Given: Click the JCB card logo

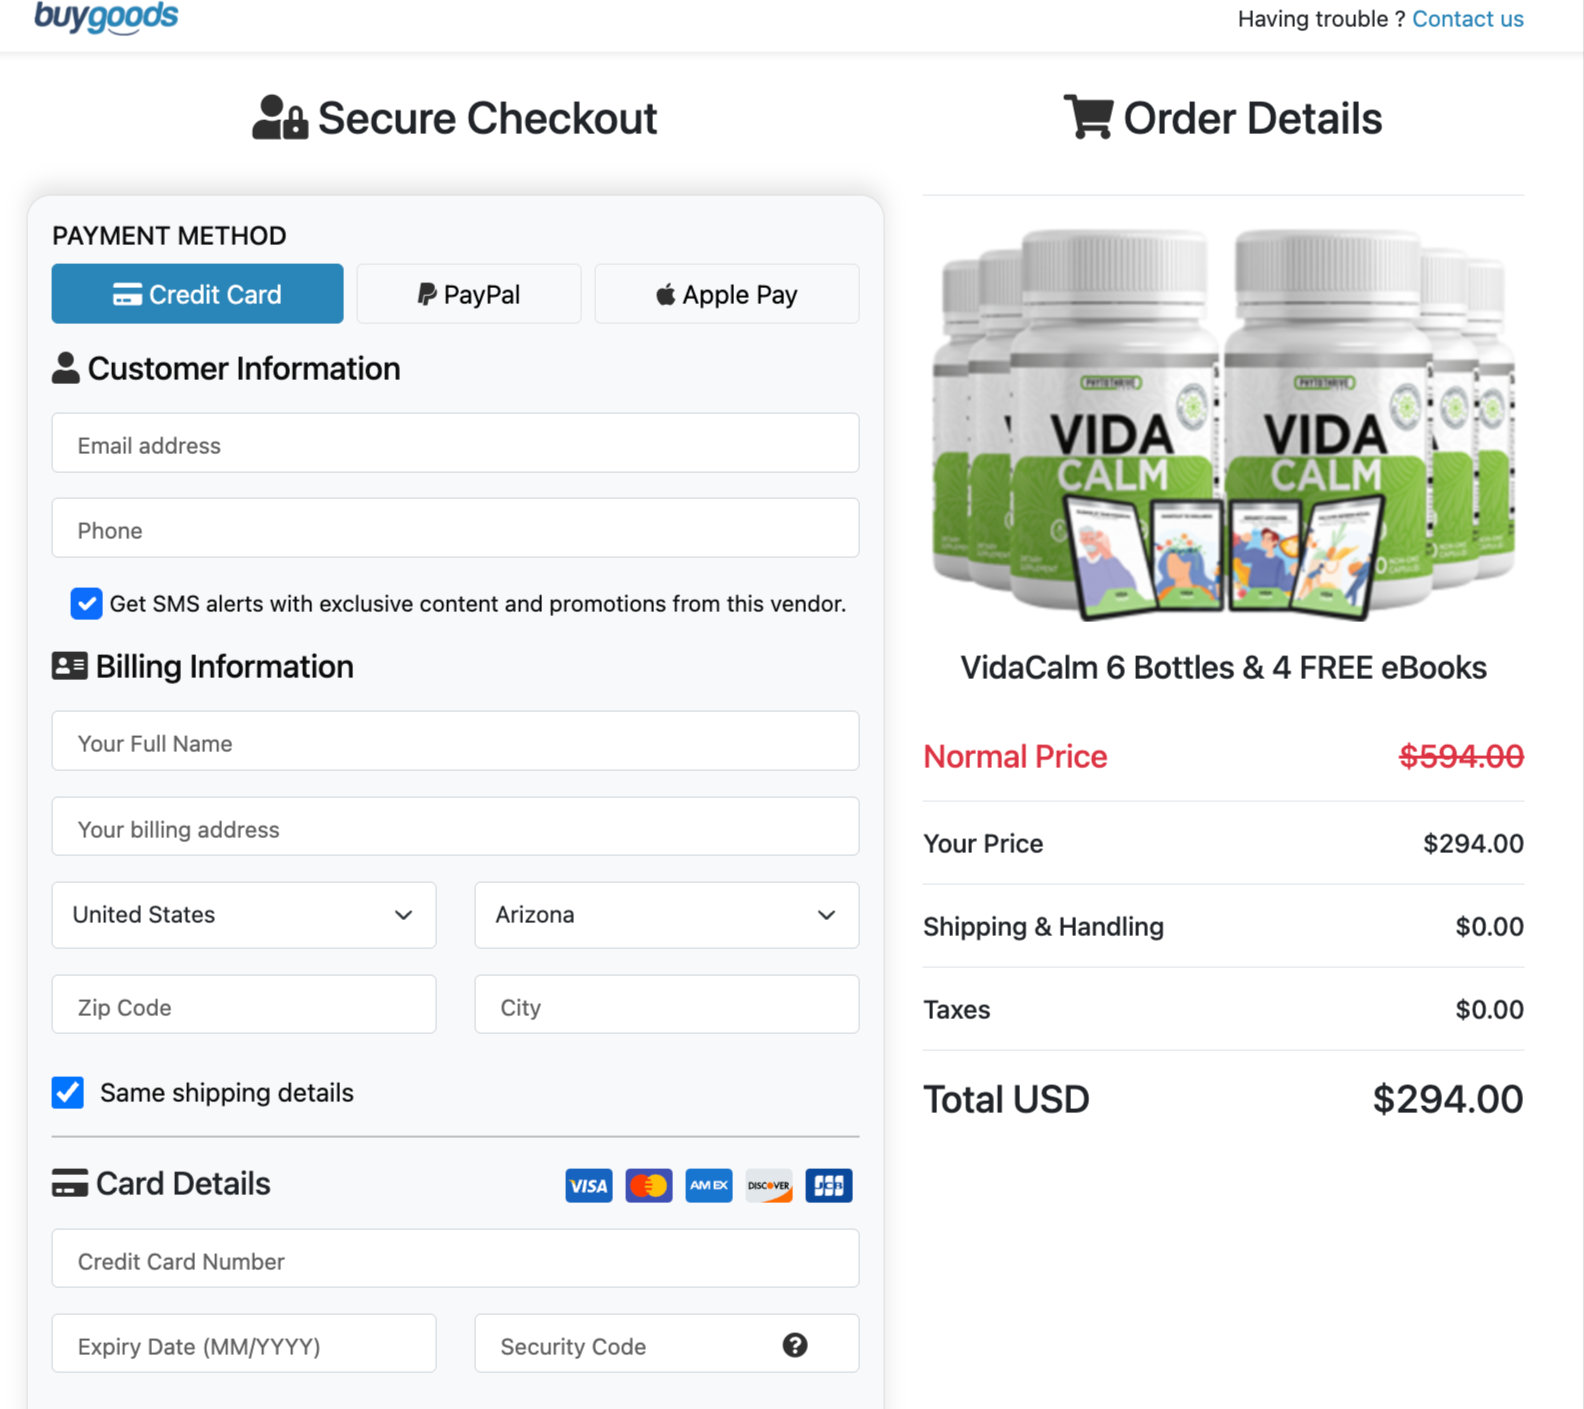Looking at the screenshot, I should point(829,1185).
